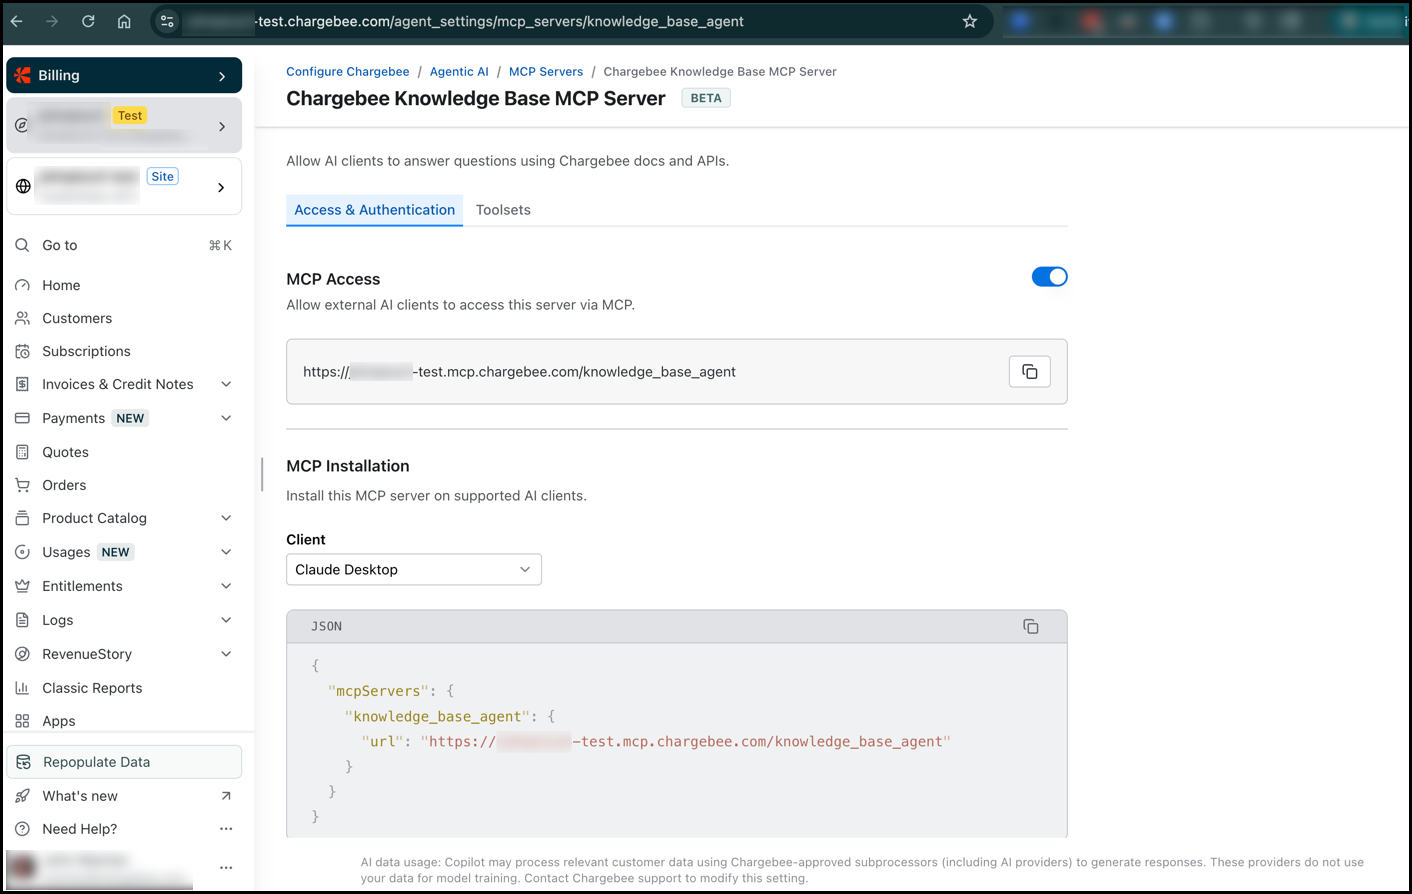Open What's new external arrow icon

pos(226,796)
